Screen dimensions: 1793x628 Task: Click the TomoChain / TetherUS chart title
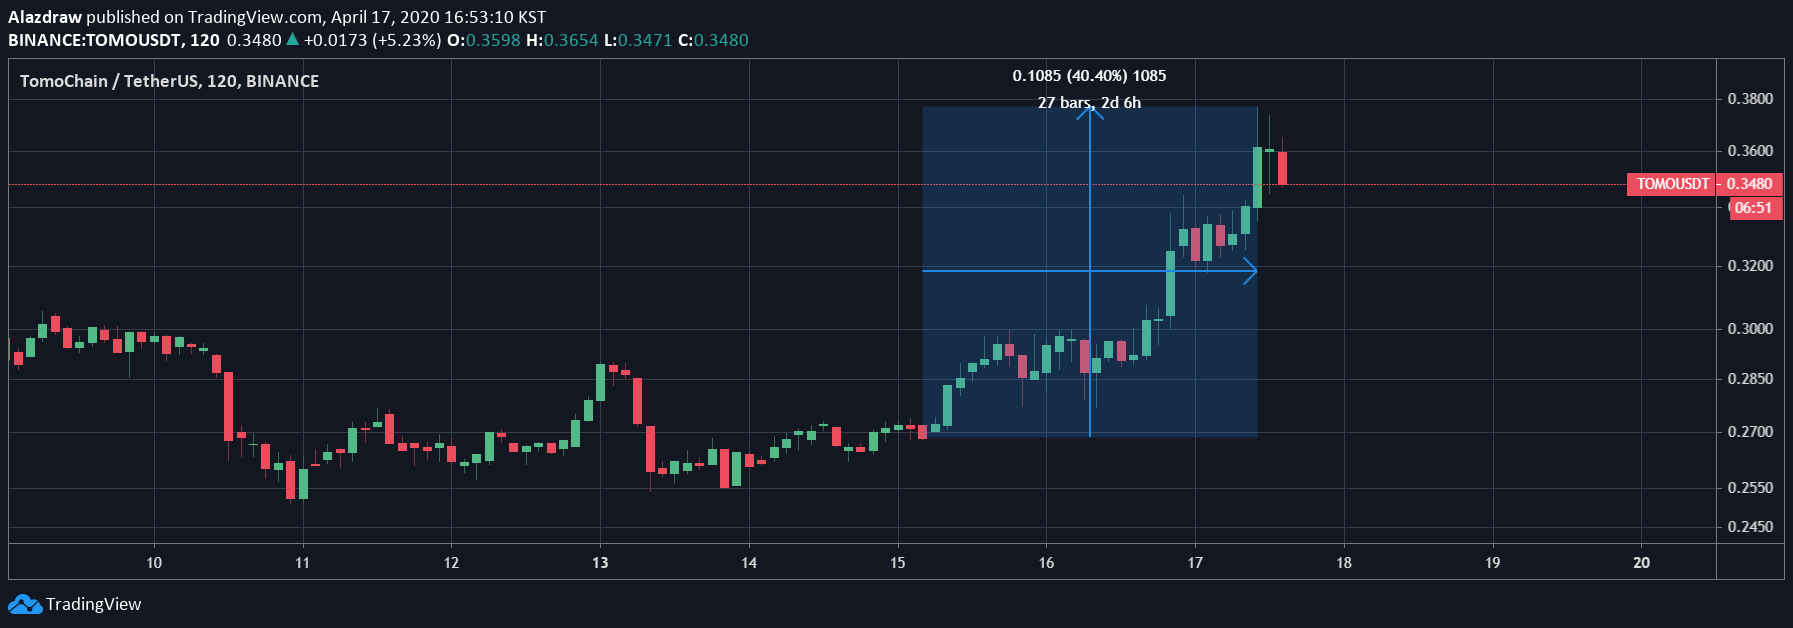pyautogui.click(x=169, y=81)
